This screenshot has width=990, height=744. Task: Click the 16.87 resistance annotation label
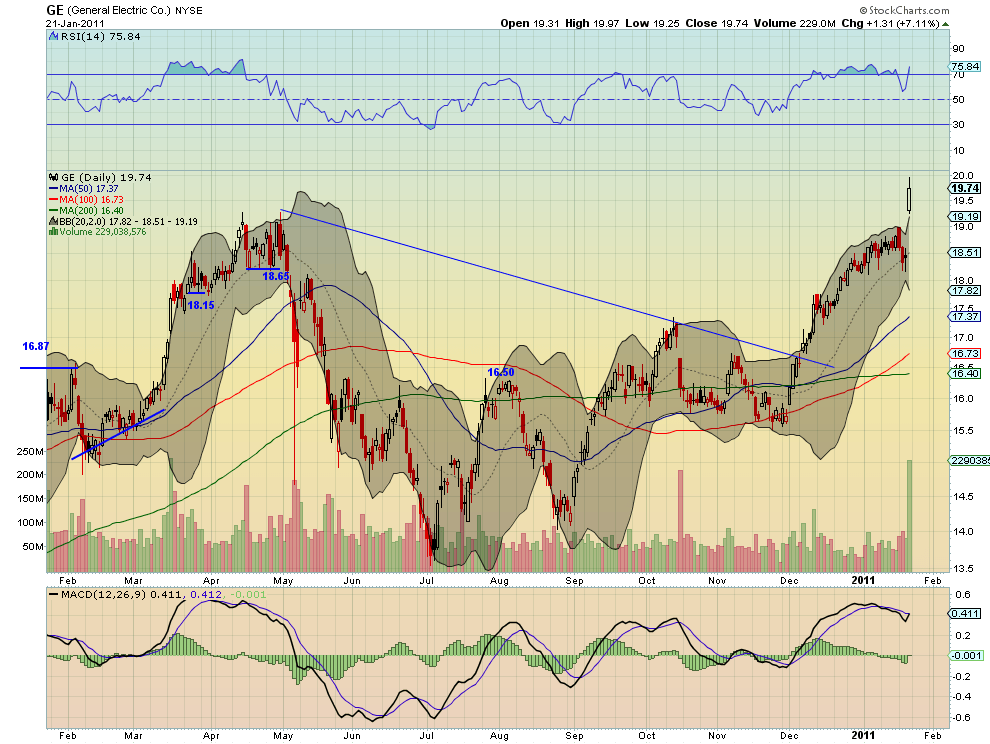[35, 346]
